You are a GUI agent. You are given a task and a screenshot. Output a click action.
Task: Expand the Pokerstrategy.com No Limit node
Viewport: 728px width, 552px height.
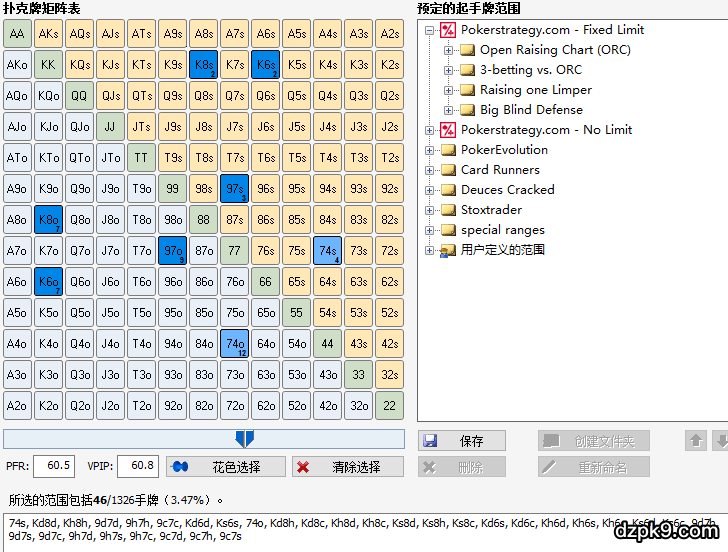click(429, 130)
